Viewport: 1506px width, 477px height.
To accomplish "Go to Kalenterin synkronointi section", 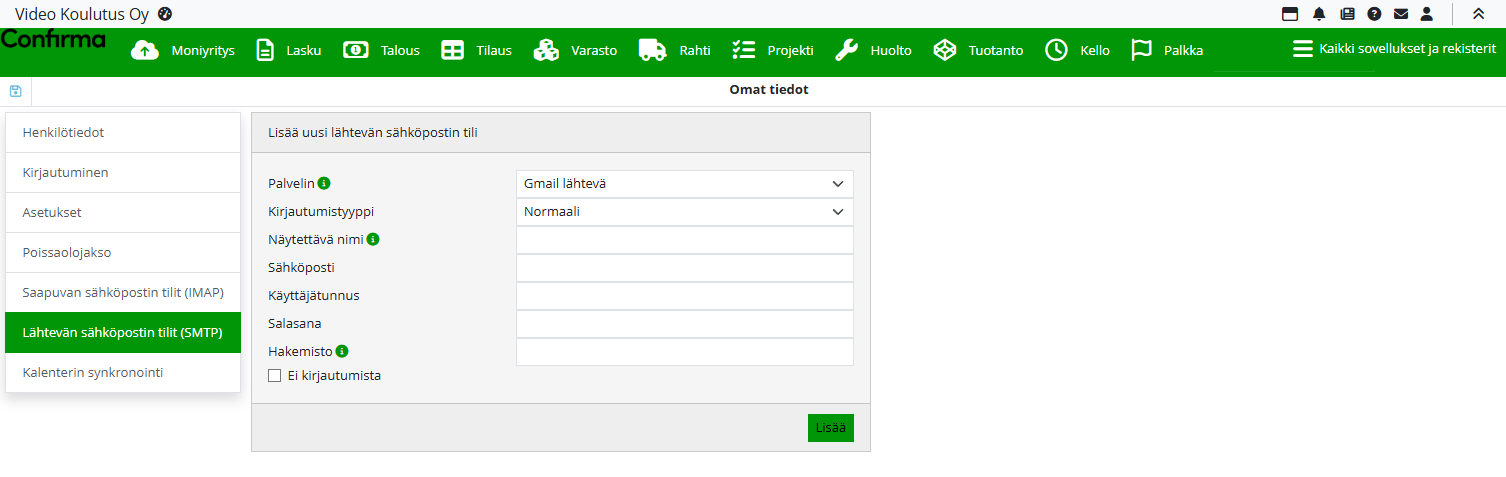I will tap(123, 373).
